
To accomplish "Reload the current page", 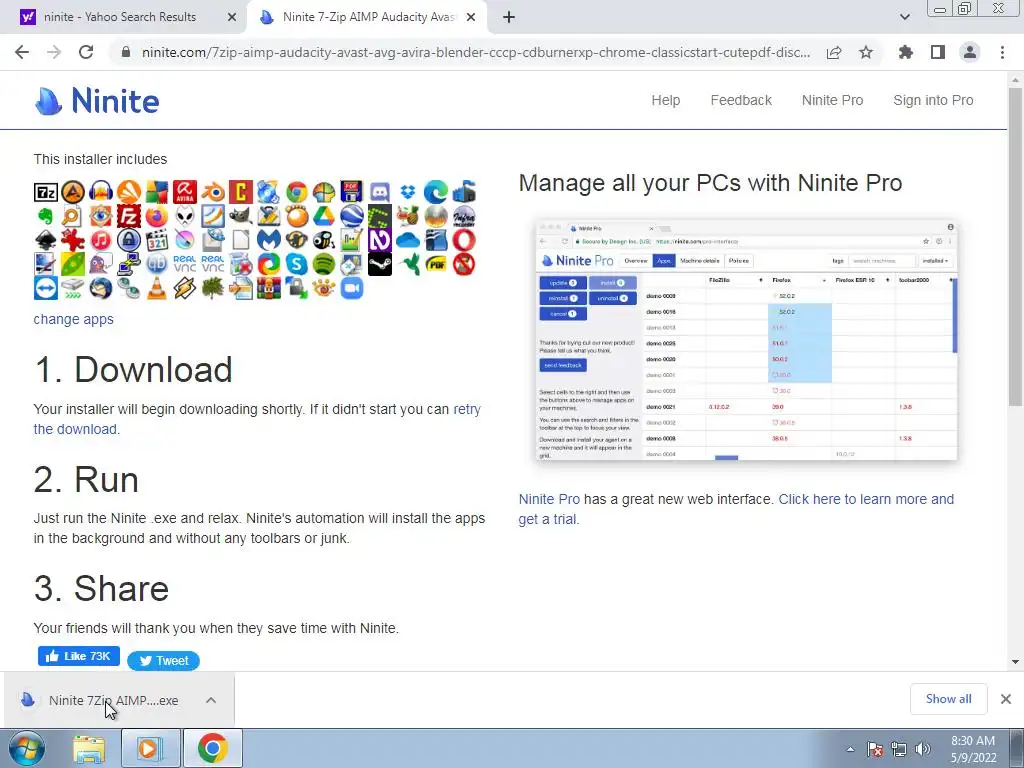I will [86, 52].
